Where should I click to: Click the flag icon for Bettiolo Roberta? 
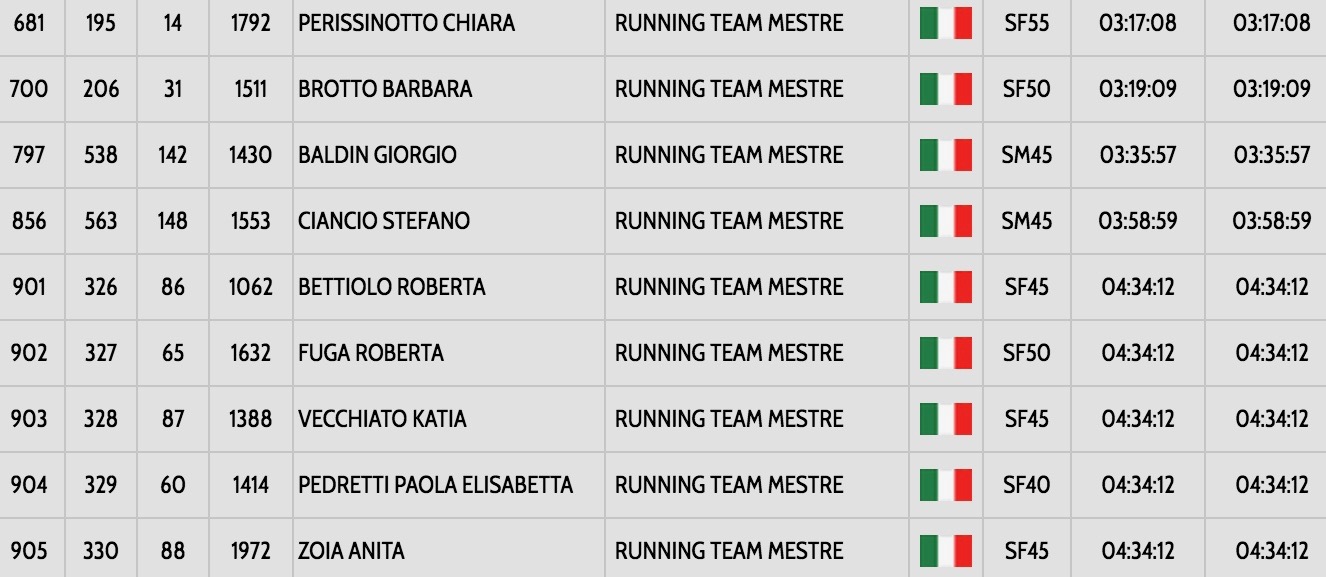click(x=945, y=287)
